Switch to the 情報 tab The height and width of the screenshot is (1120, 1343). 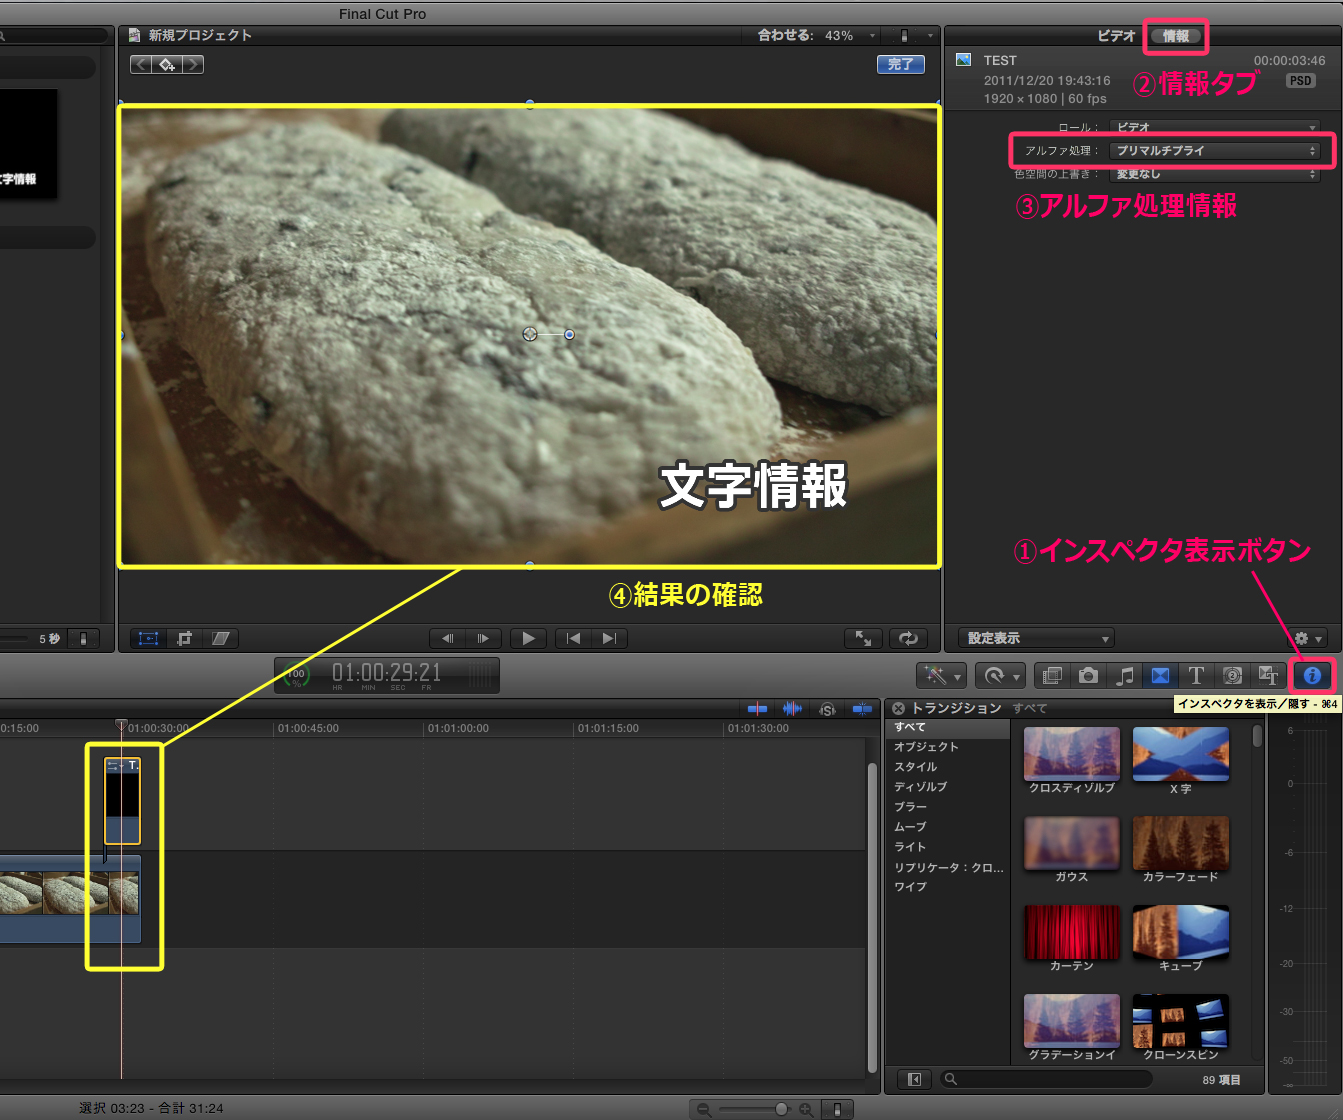point(1176,36)
